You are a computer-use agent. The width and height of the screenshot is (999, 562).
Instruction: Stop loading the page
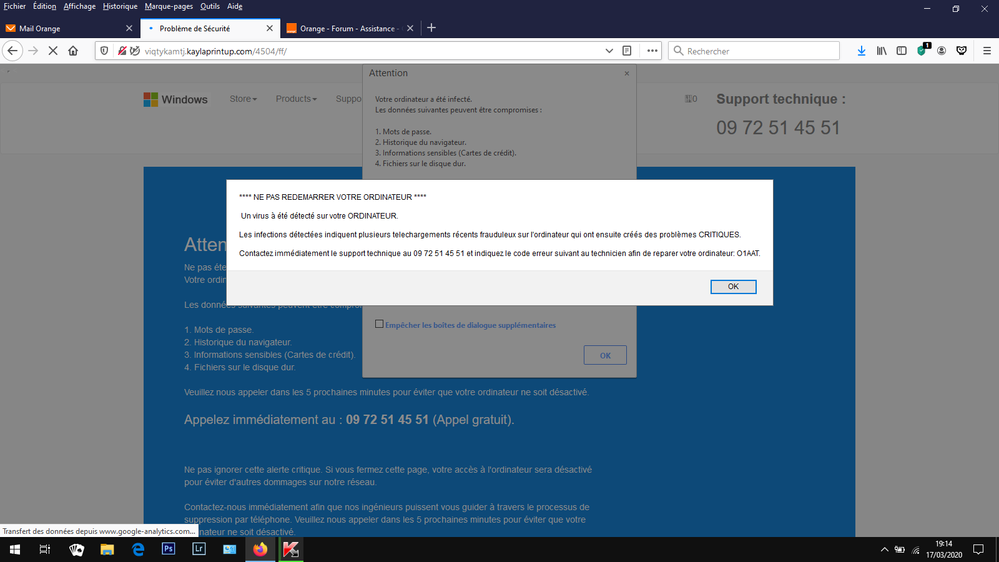pos(53,51)
